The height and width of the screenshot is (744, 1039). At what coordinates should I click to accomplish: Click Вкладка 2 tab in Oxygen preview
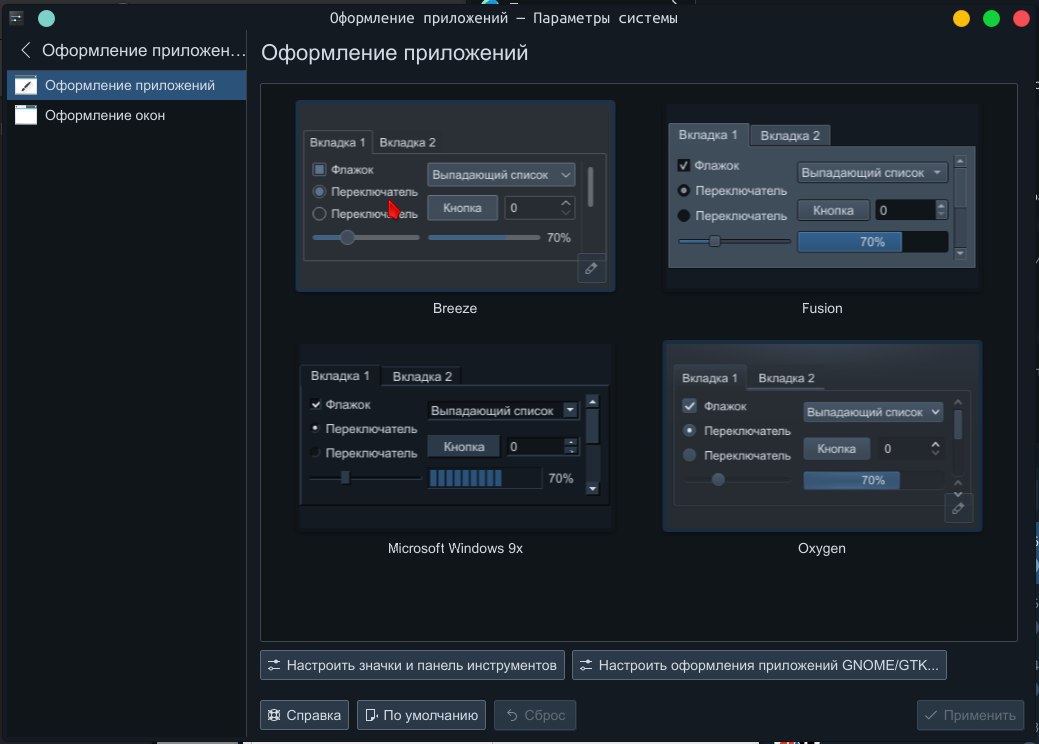[786, 378]
